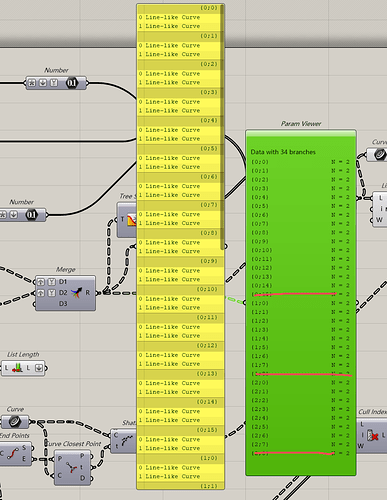Click the {0;15} header in the yellow panel
Viewport: 387px width, 500px height.
[179, 430]
